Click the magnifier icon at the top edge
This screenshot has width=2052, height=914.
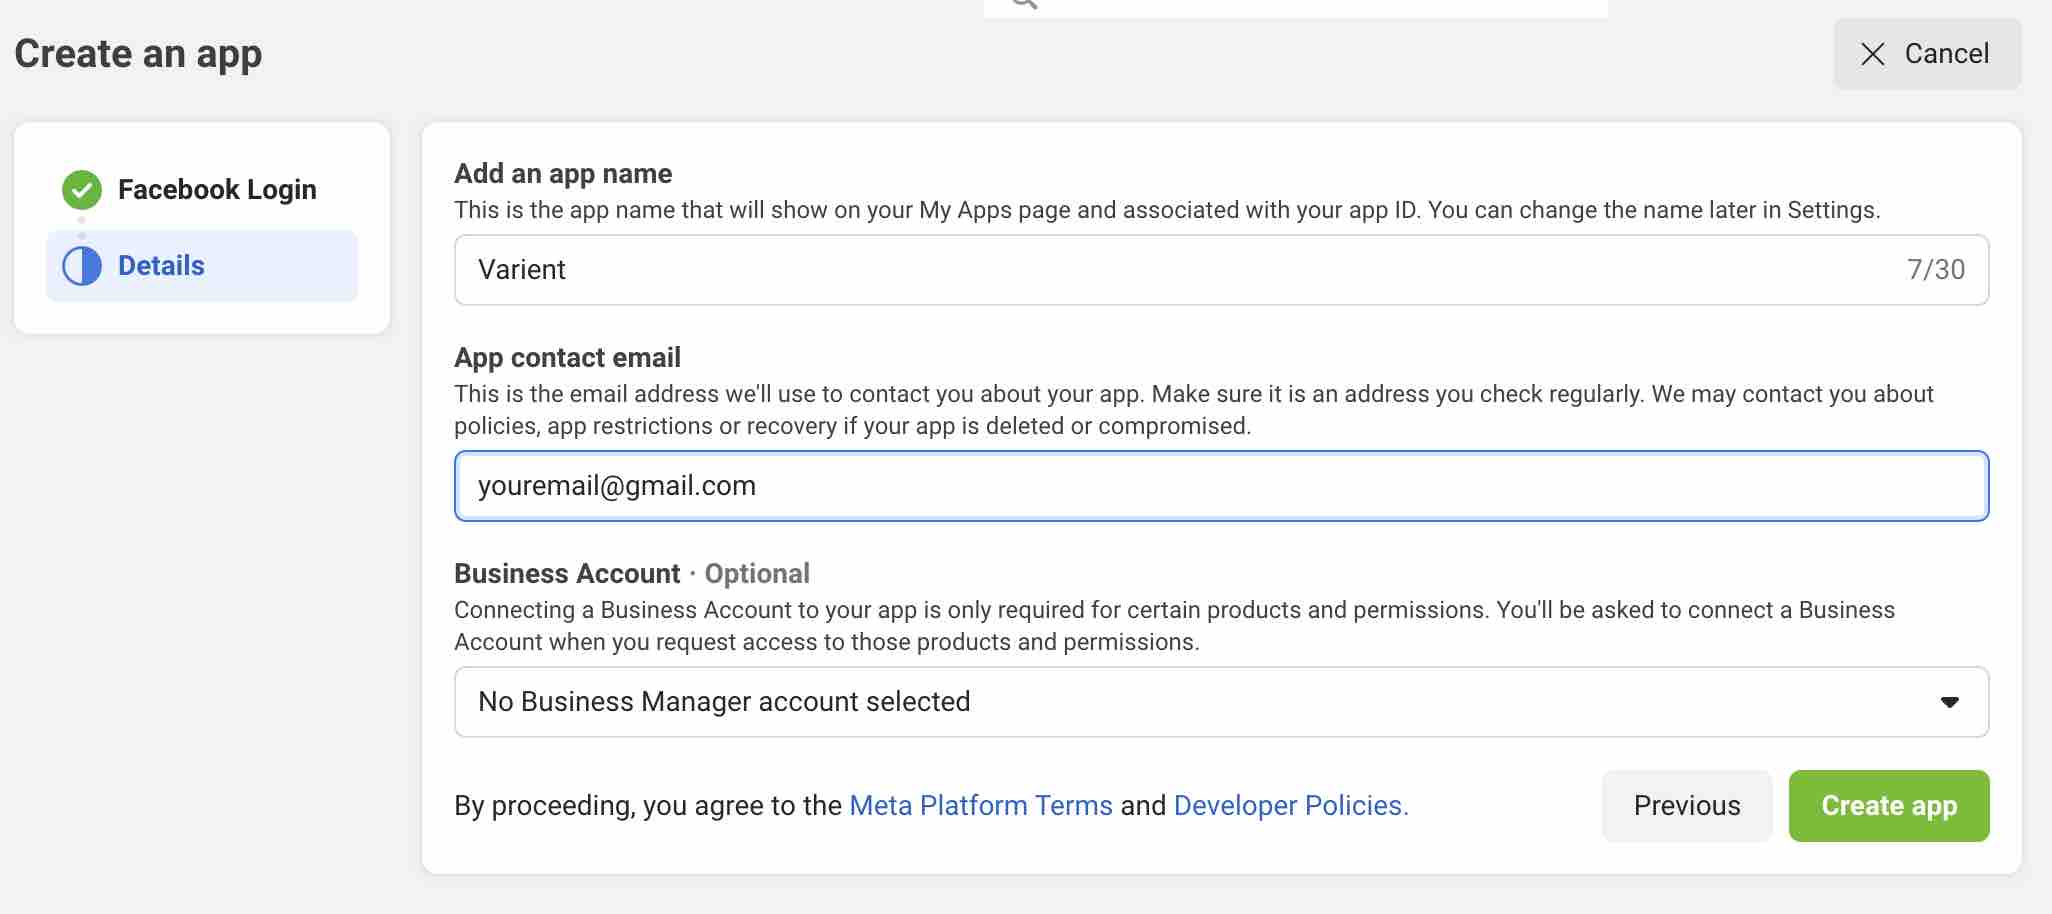click(x=1023, y=3)
